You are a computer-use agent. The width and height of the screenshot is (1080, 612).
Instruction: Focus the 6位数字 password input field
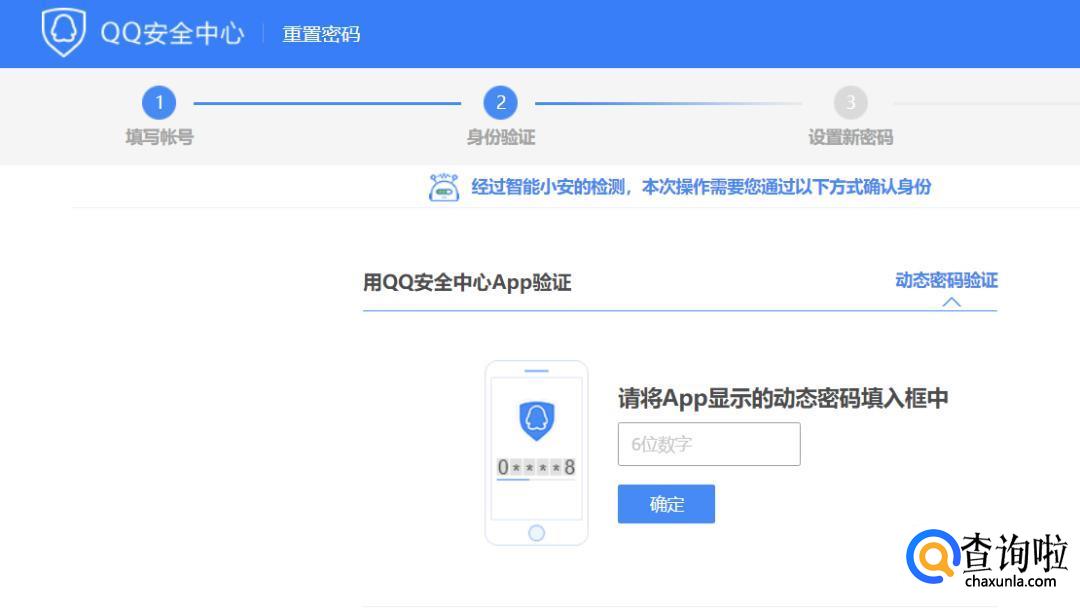pyautogui.click(x=709, y=444)
